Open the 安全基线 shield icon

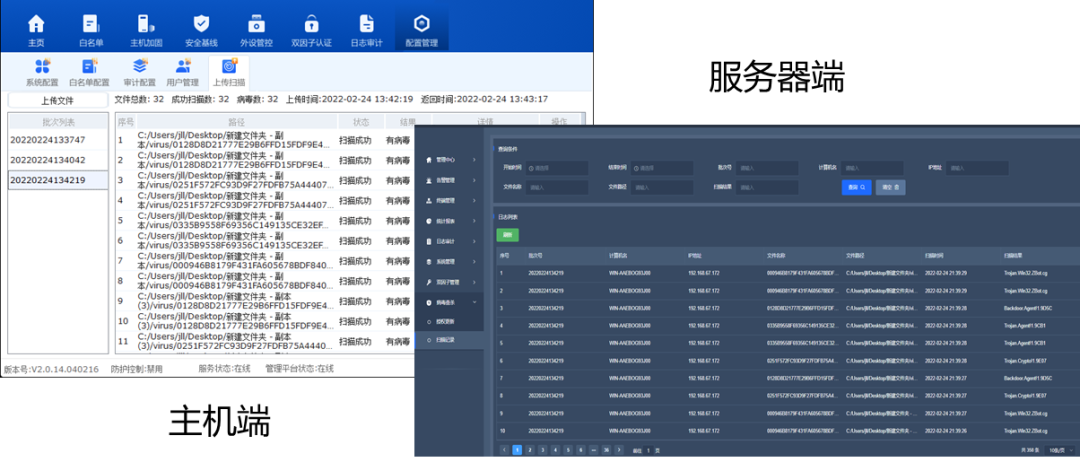click(x=201, y=28)
